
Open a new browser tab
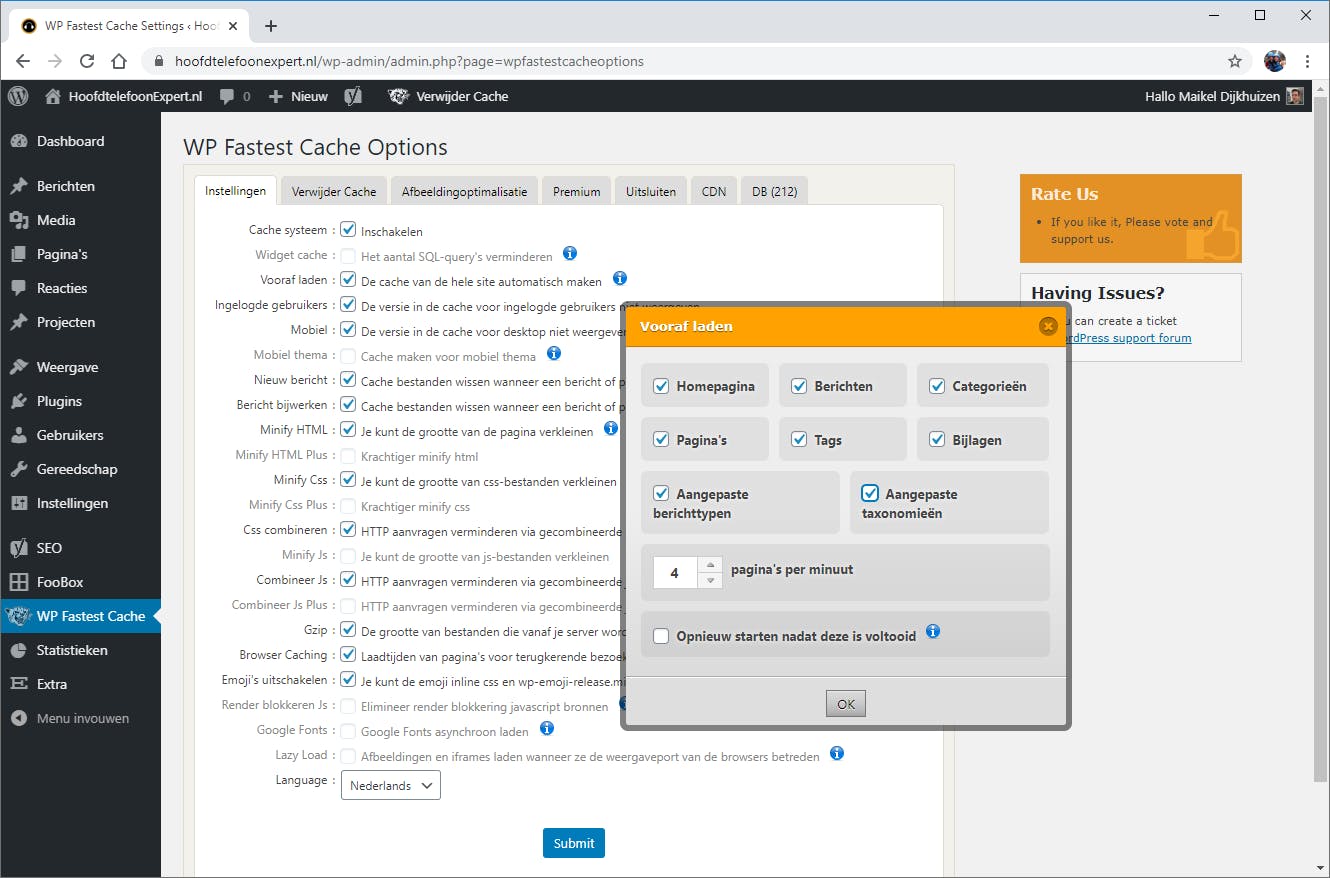[x=271, y=26]
